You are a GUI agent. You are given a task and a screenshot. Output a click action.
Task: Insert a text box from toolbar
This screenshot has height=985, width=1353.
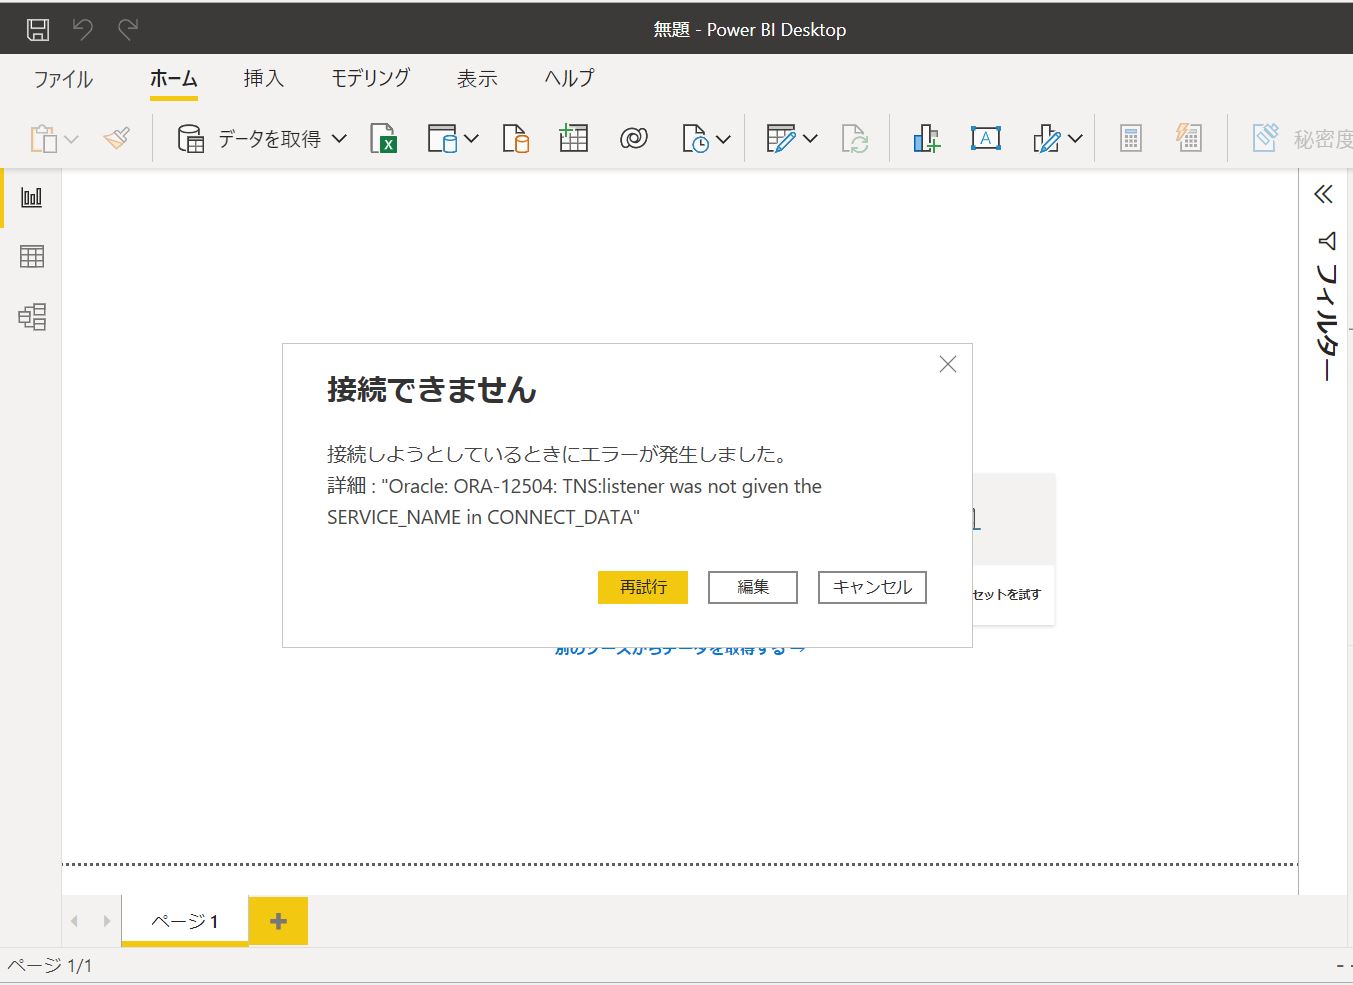[985, 139]
